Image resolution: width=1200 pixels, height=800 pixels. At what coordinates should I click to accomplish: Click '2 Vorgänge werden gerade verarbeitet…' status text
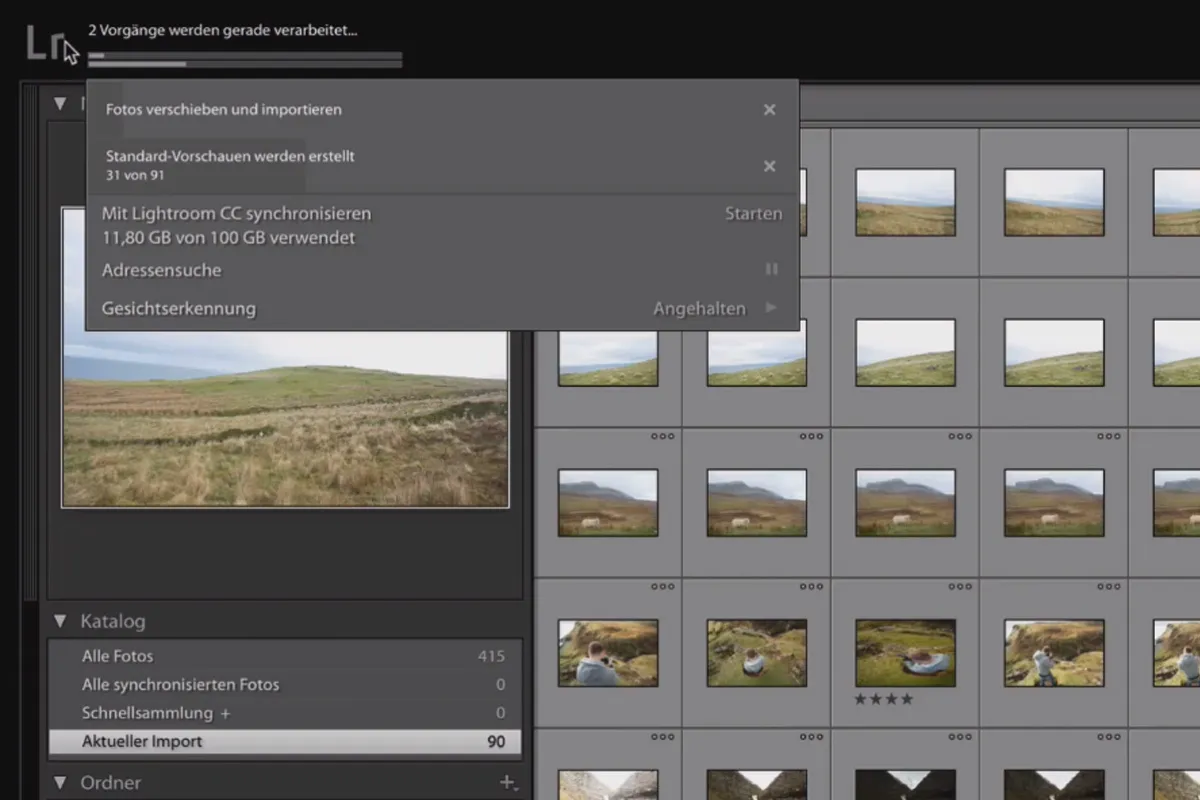(223, 30)
